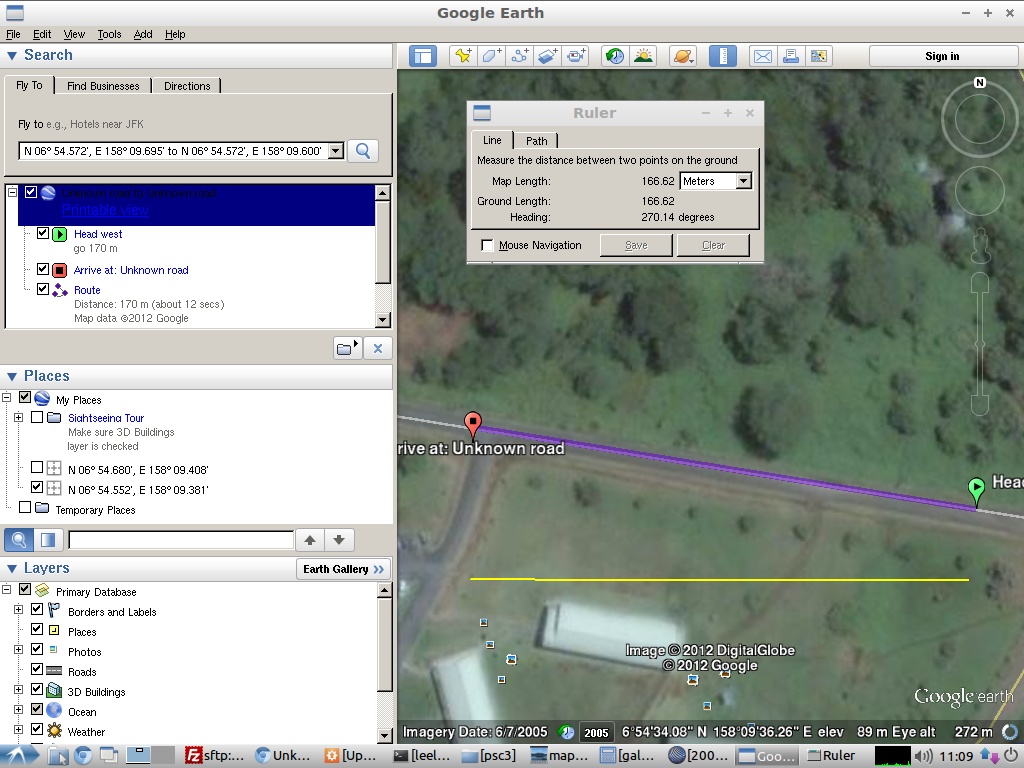
Task: Collapse the Layers panel
Action: pyautogui.click(x=12, y=569)
